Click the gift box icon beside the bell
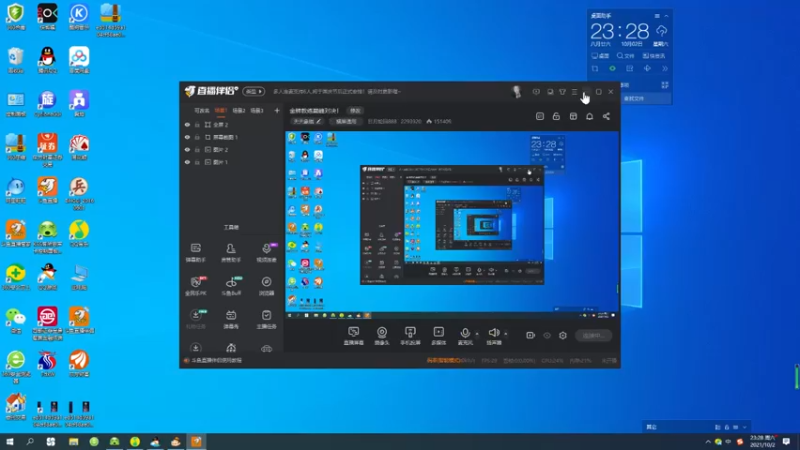Image resolution: width=800 pixels, height=450 pixels. [573, 116]
